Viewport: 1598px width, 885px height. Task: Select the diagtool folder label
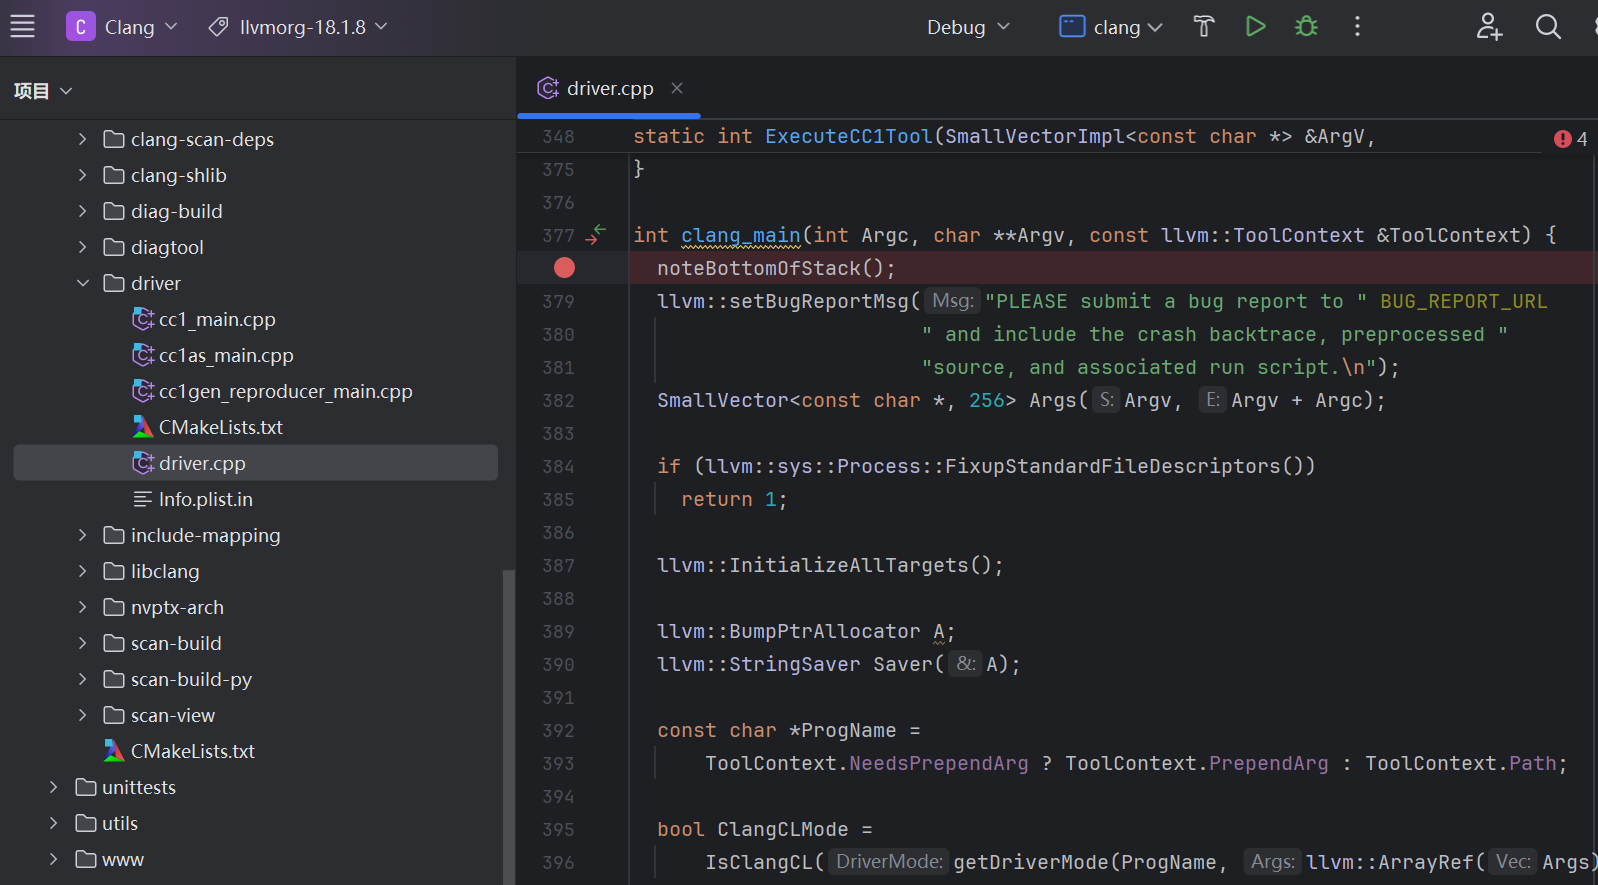(167, 247)
